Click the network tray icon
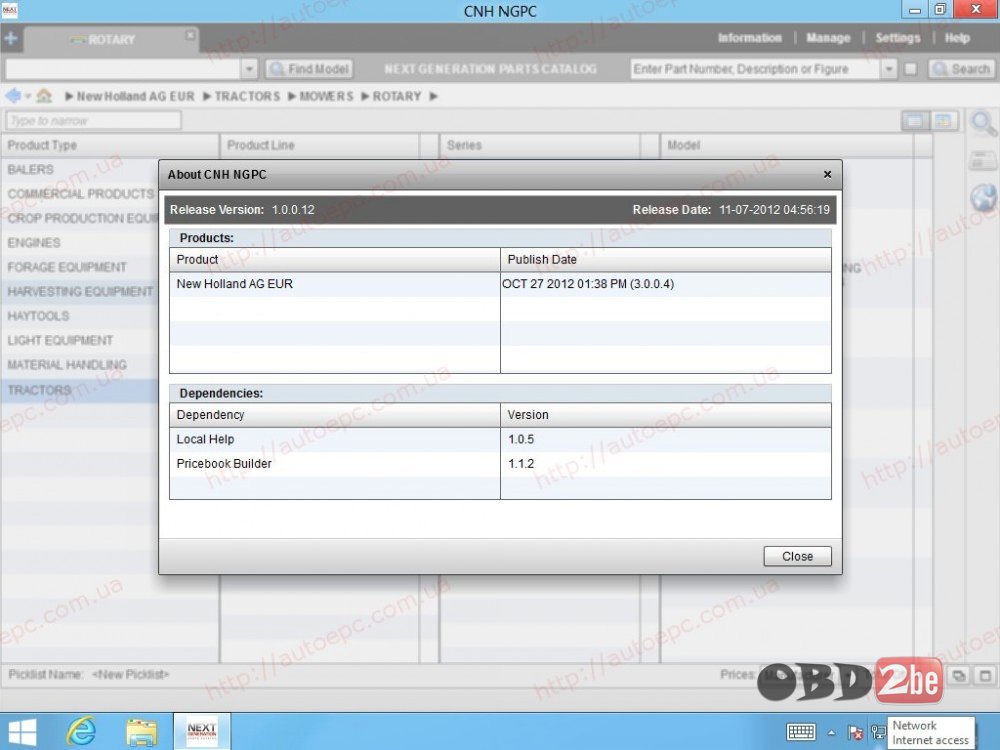The width and height of the screenshot is (1000, 750). click(x=878, y=732)
